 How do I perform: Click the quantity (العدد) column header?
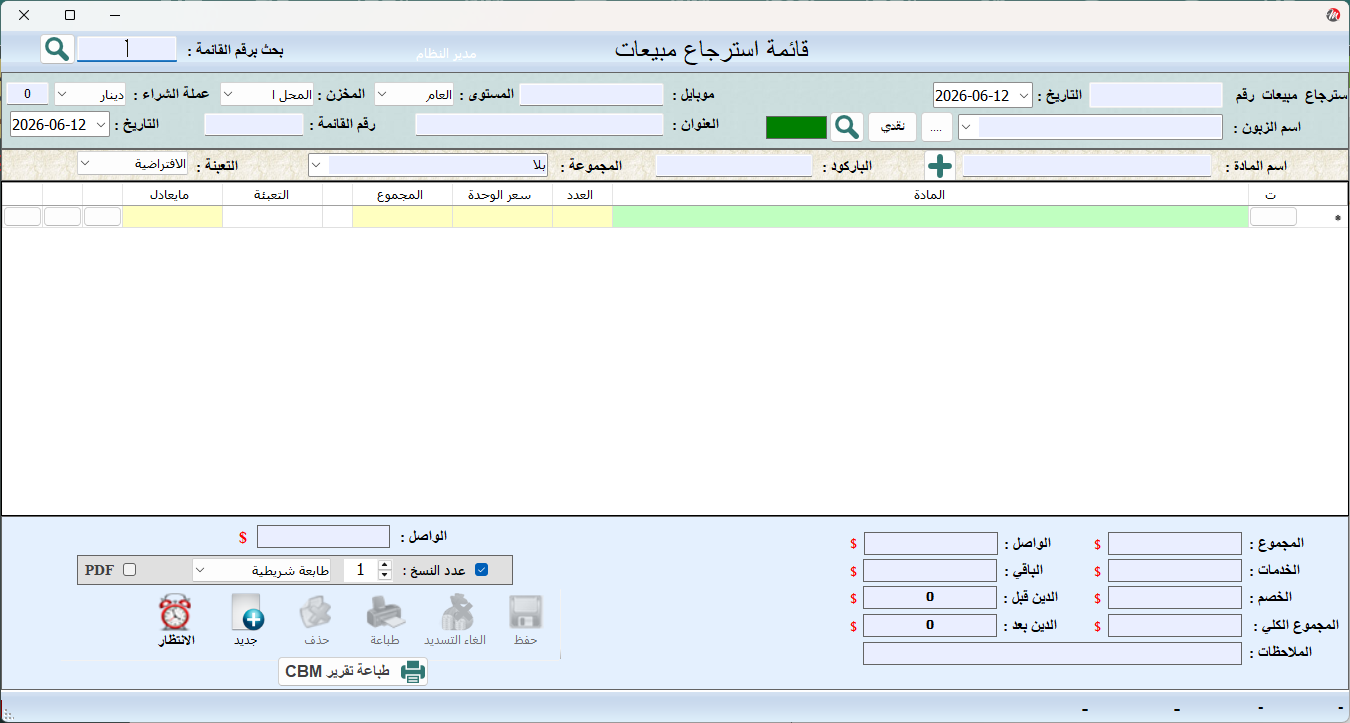582,195
